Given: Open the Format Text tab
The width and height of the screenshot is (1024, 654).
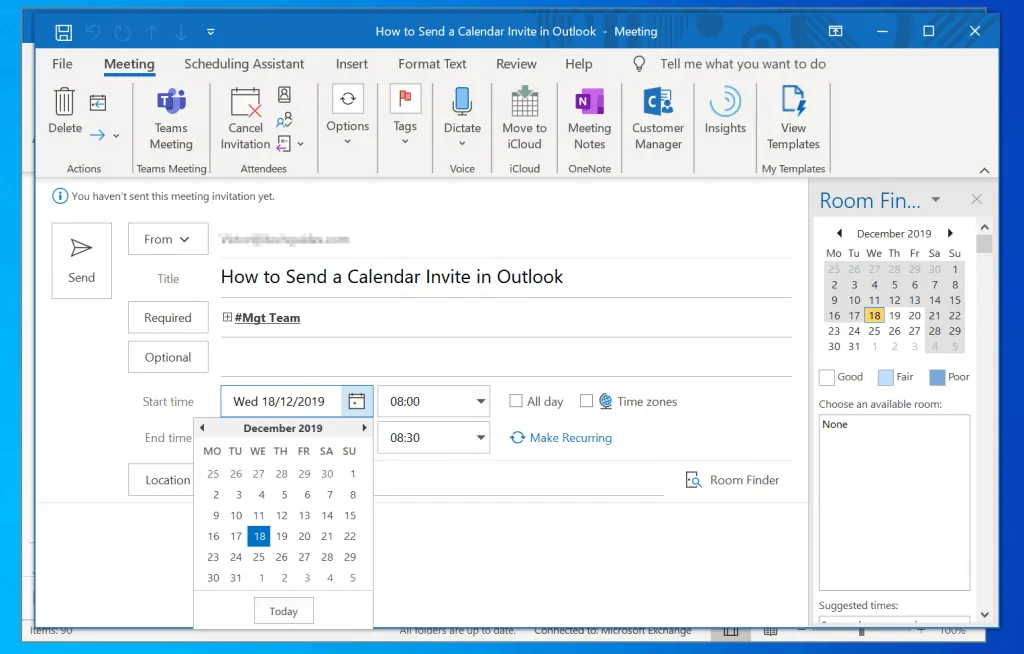Looking at the screenshot, I should [x=432, y=64].
